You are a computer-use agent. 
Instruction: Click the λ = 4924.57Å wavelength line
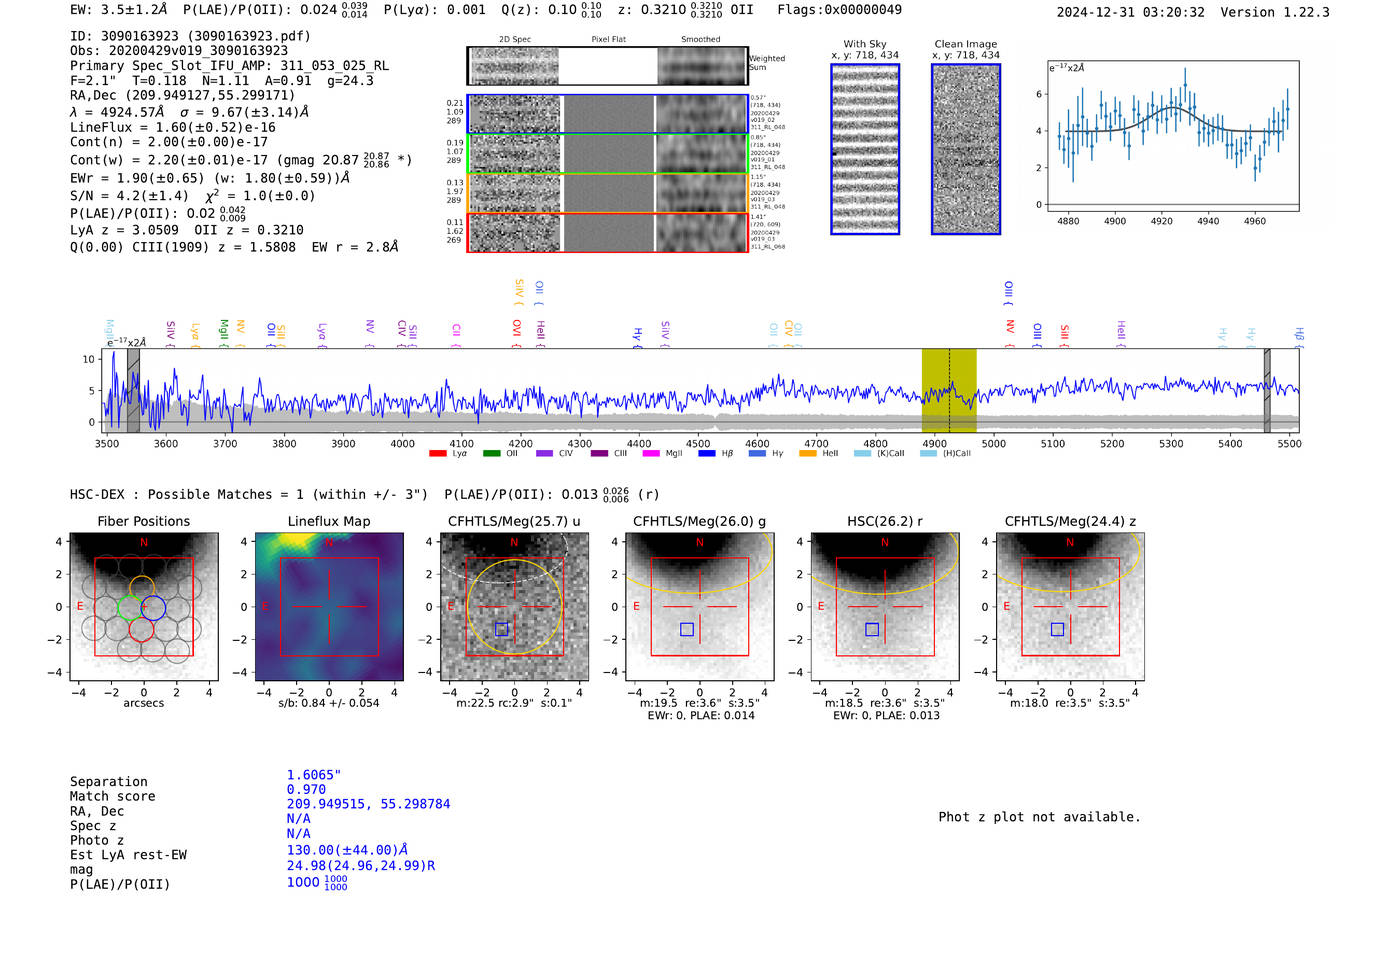point(189,112)
